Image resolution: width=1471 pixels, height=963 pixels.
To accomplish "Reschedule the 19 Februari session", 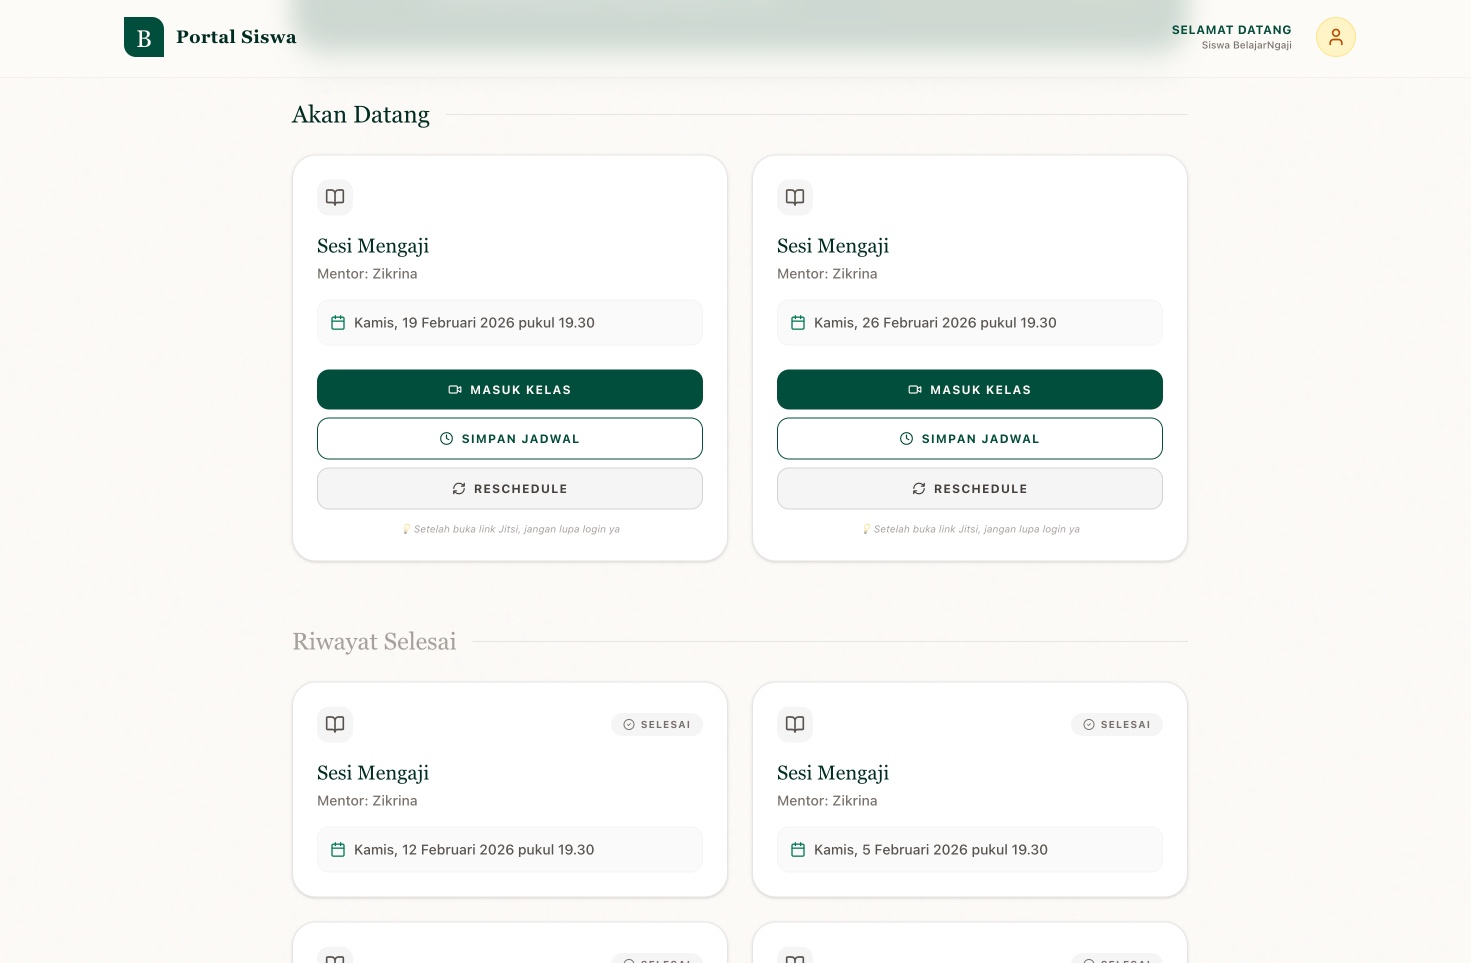I will (x=510, y=489).
